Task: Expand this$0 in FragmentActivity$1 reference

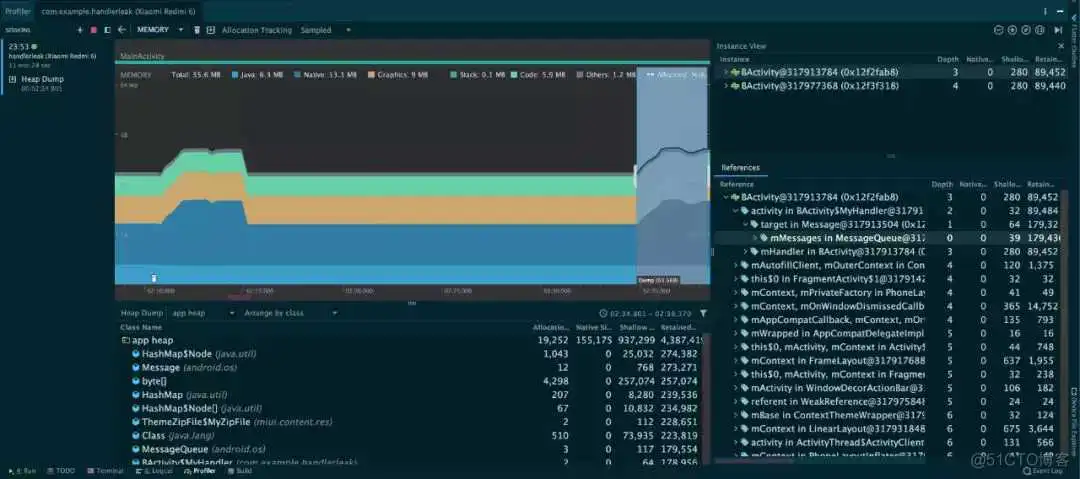Action: click(736, 279)
